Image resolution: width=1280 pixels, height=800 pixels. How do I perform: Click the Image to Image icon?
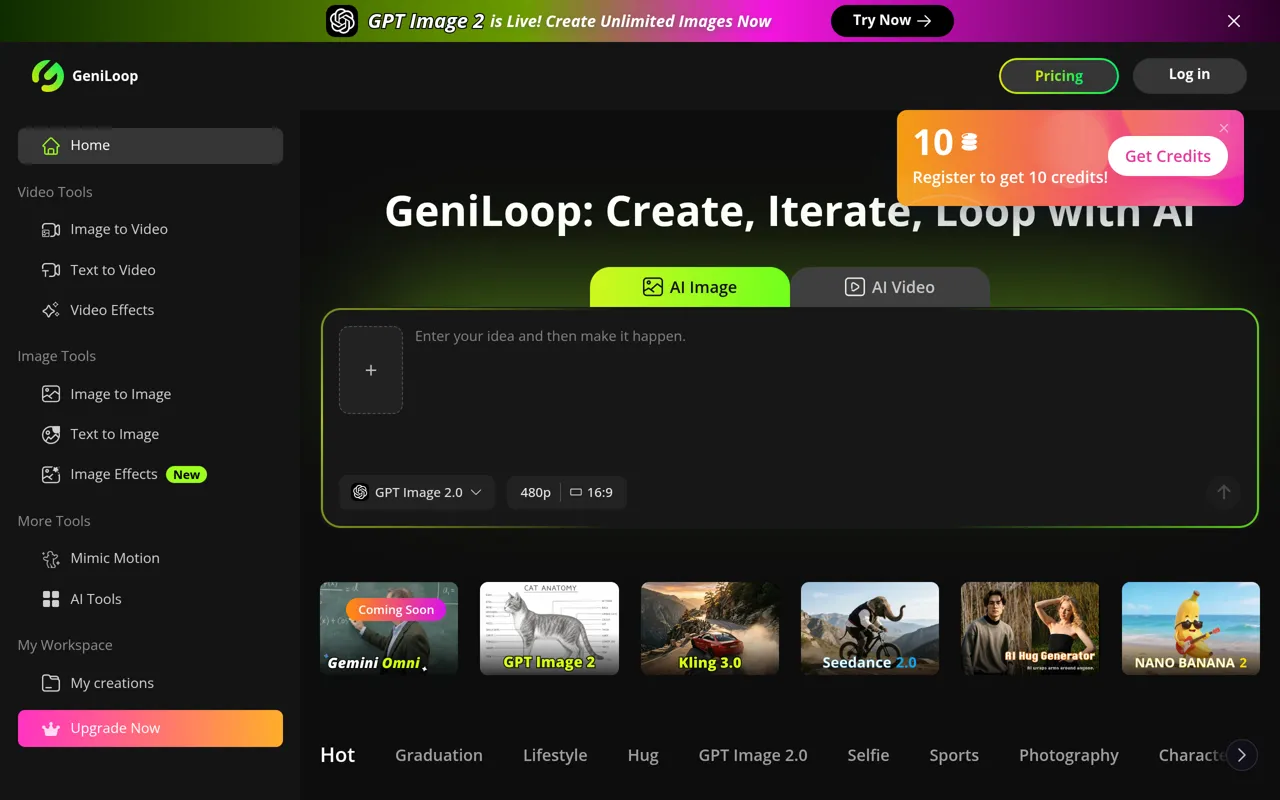tap(51, 394)
